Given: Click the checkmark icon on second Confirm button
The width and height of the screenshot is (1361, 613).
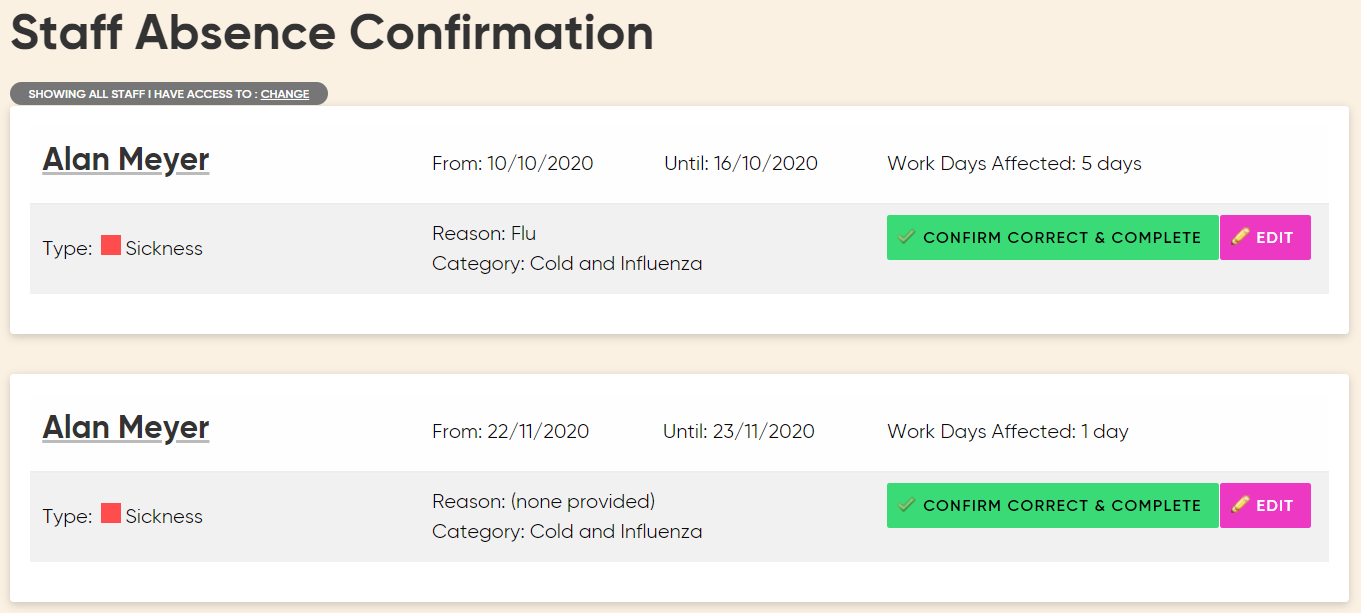Looking at the screenshot, I should (x=907, y=505).
